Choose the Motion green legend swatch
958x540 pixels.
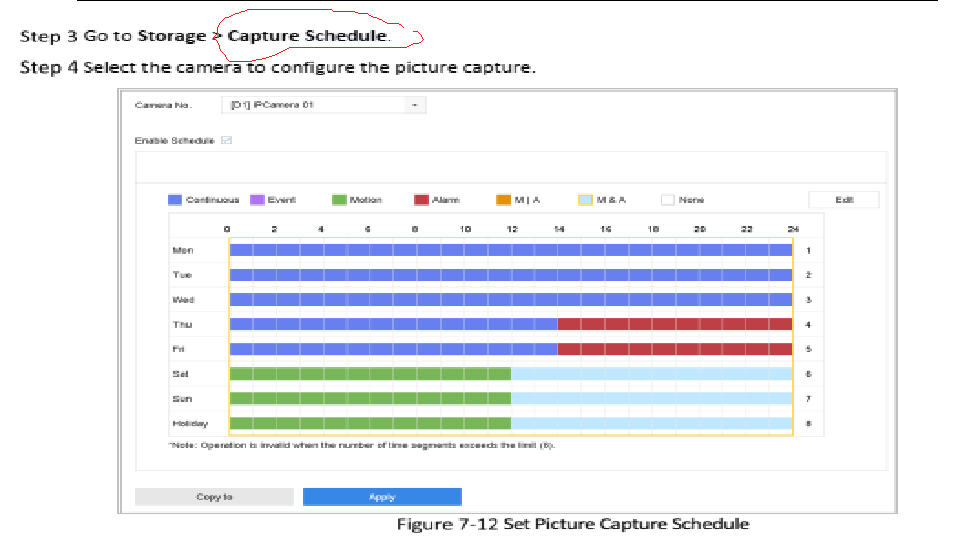pos(339,200)
